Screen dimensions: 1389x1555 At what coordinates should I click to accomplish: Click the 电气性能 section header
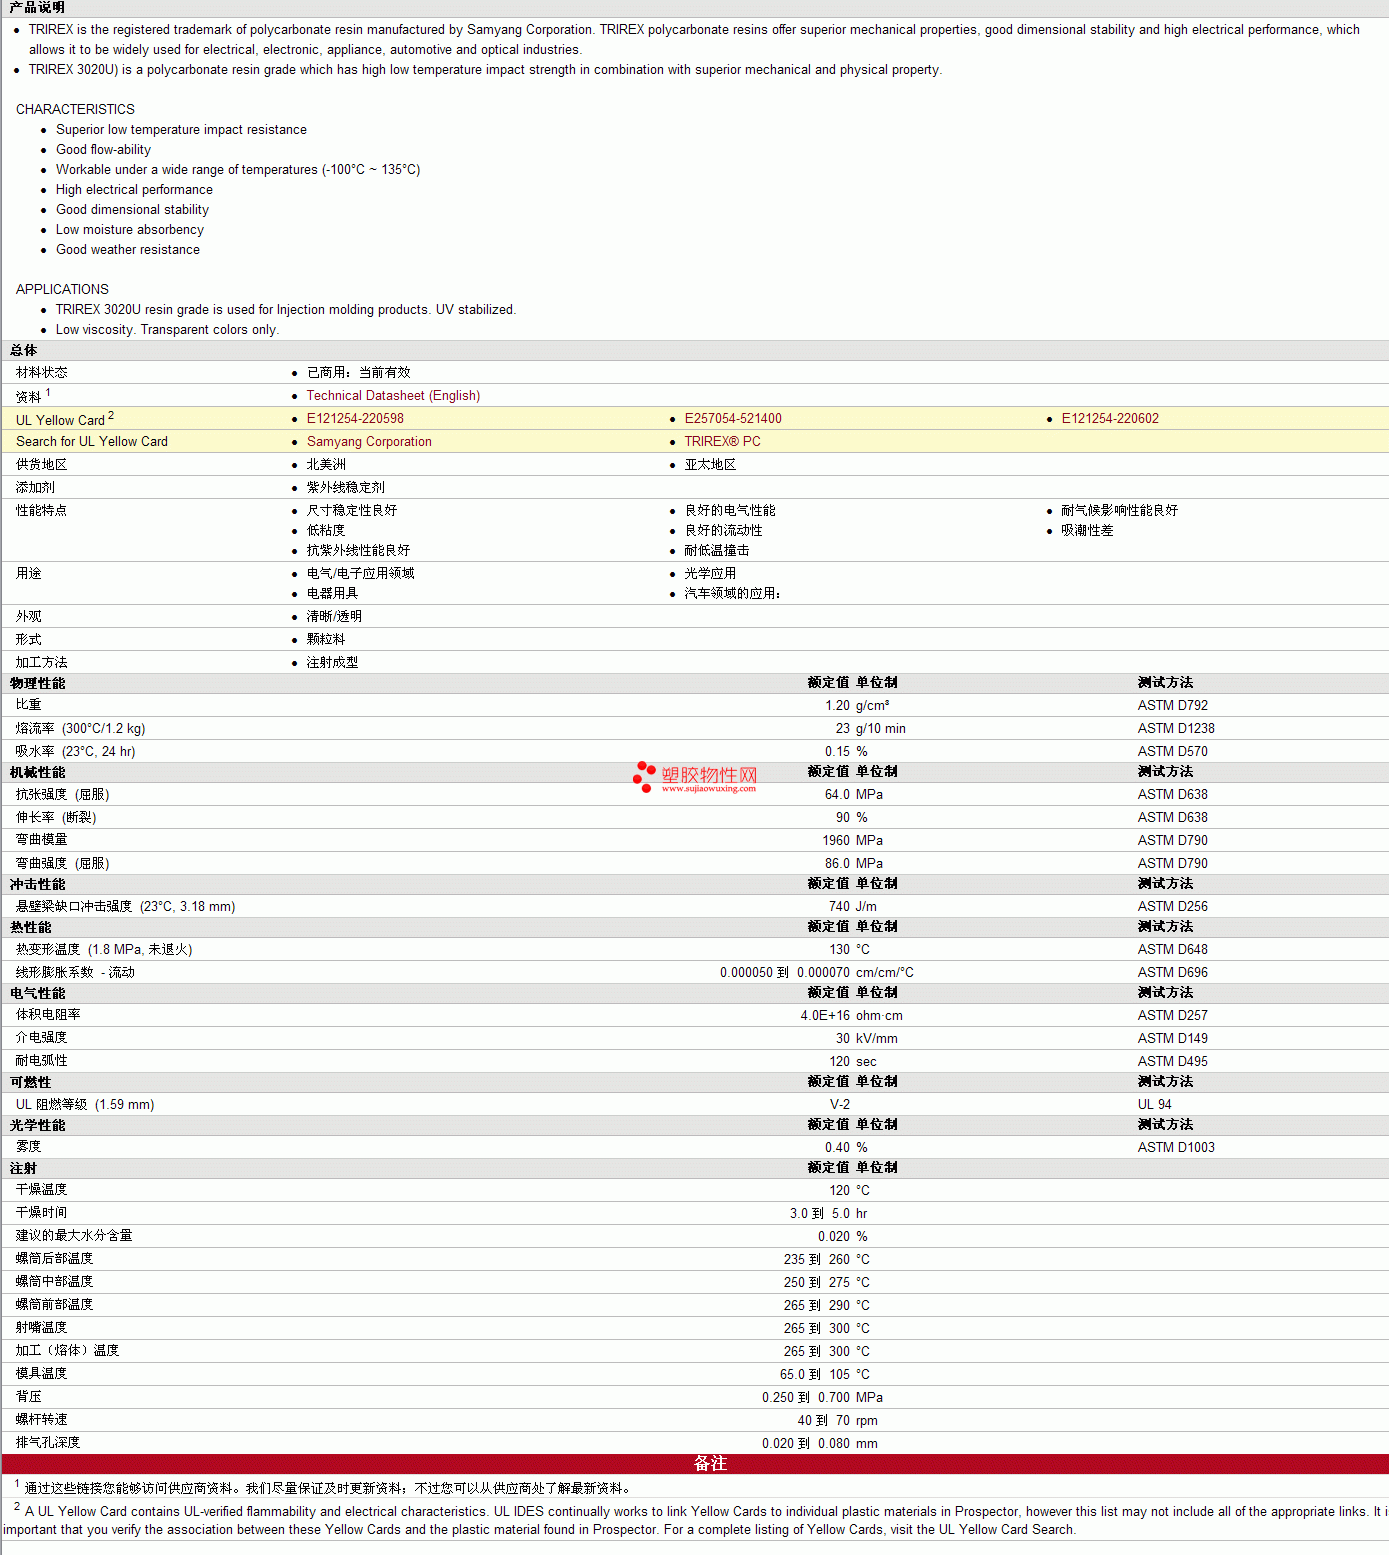click(x=37, y=994)
